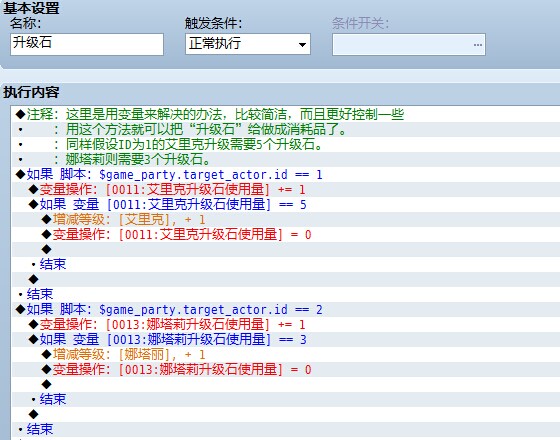Click the name field containing 升级石

[x=87, y=44]
